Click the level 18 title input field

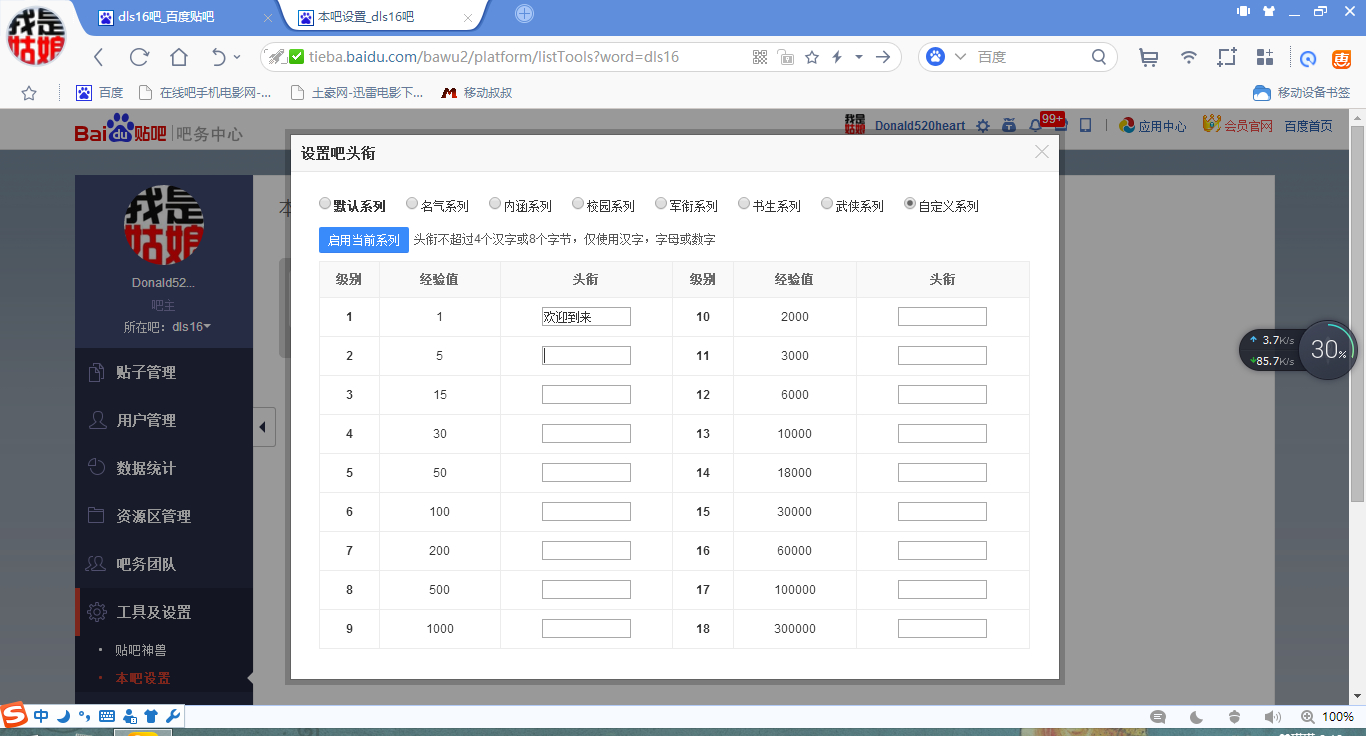pos(942,629)
